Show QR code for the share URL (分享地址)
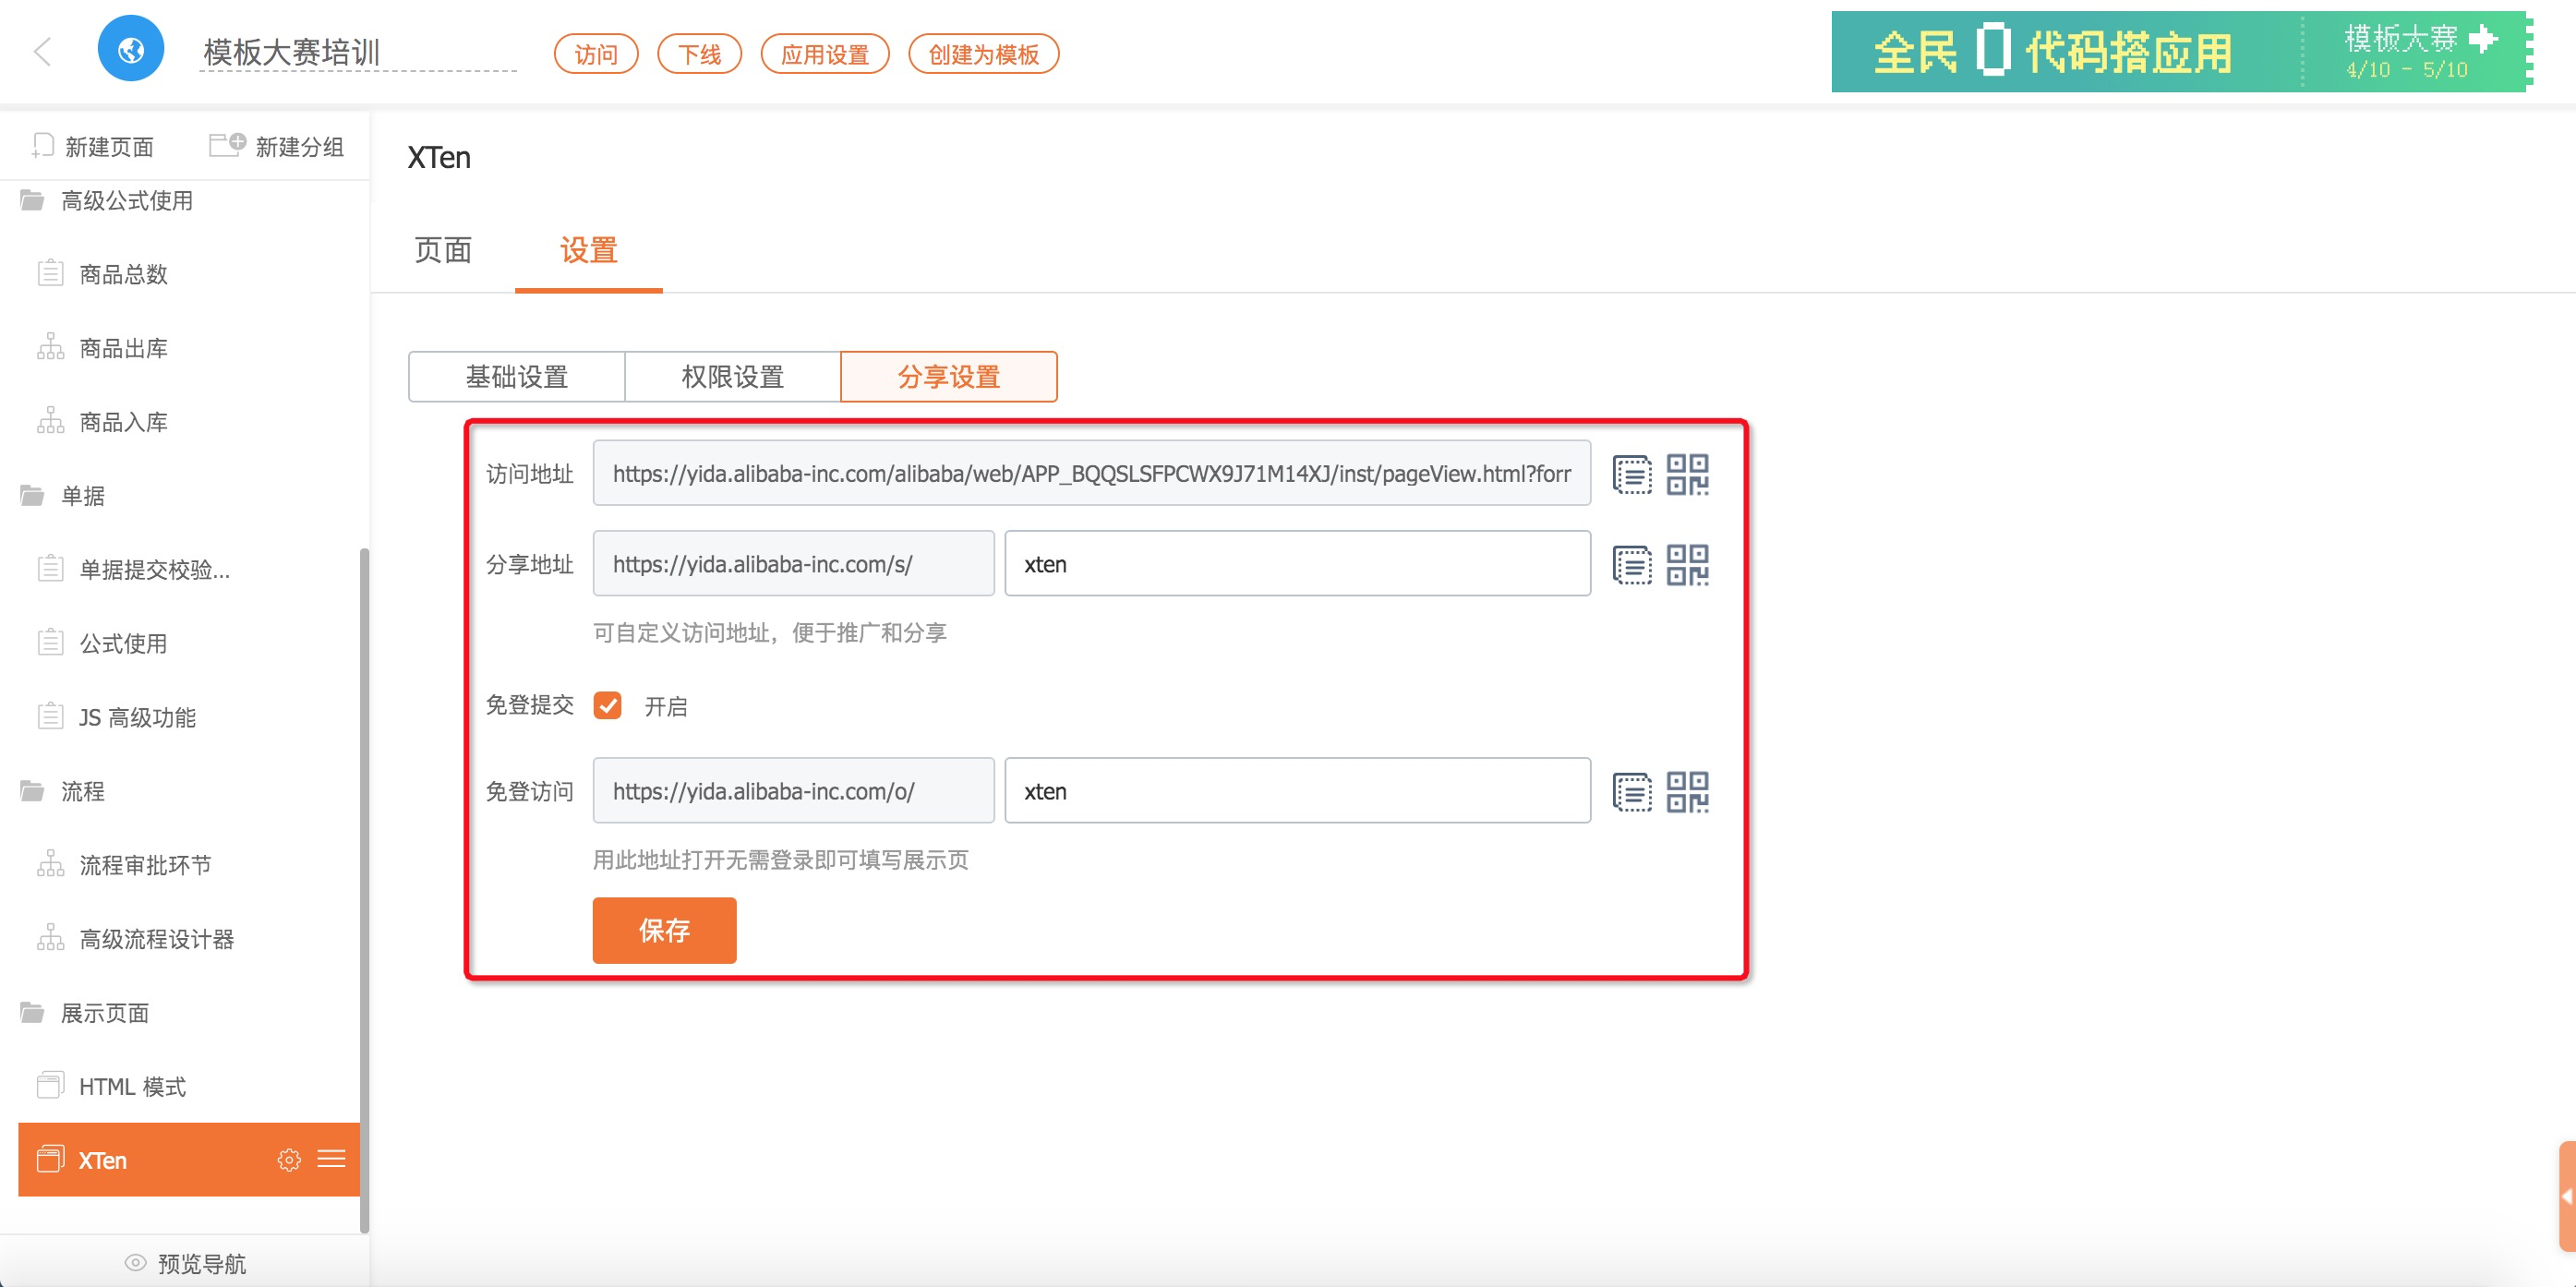Image resolution: width=2576 pixels, height=1287 pixels. pyautogui.click(x=1687, y=565)
